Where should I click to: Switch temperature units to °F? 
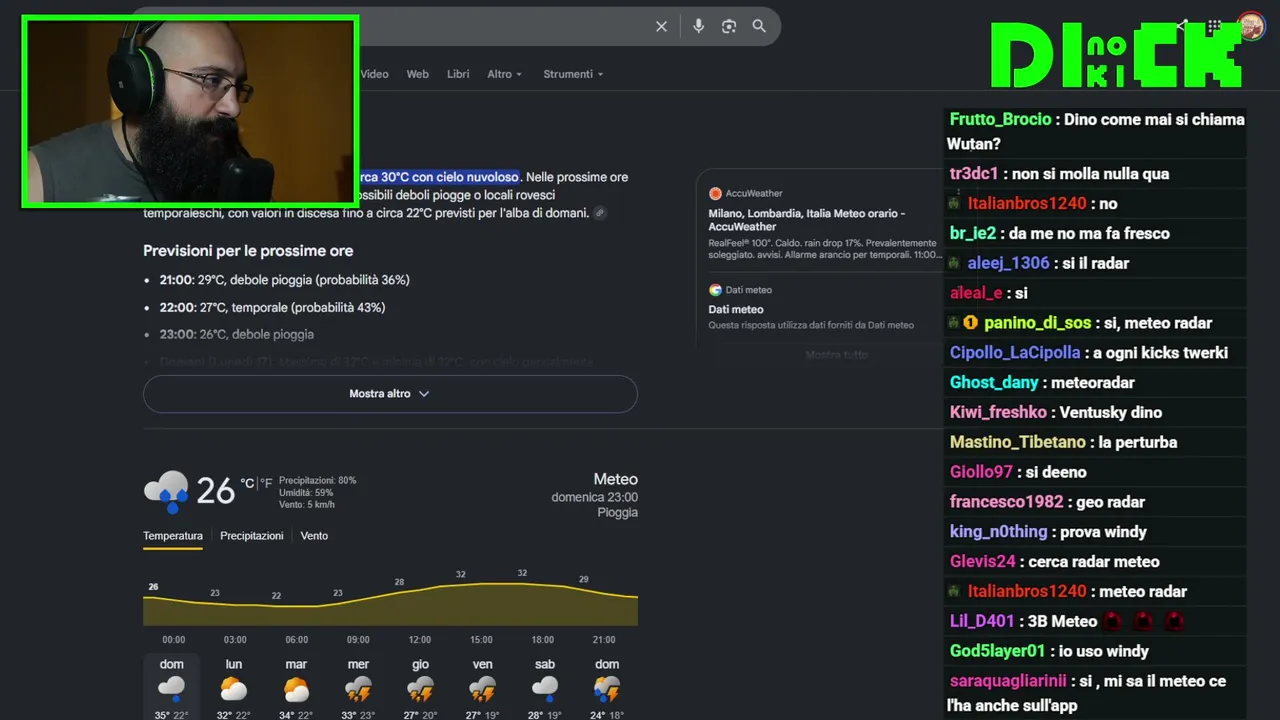266,483
